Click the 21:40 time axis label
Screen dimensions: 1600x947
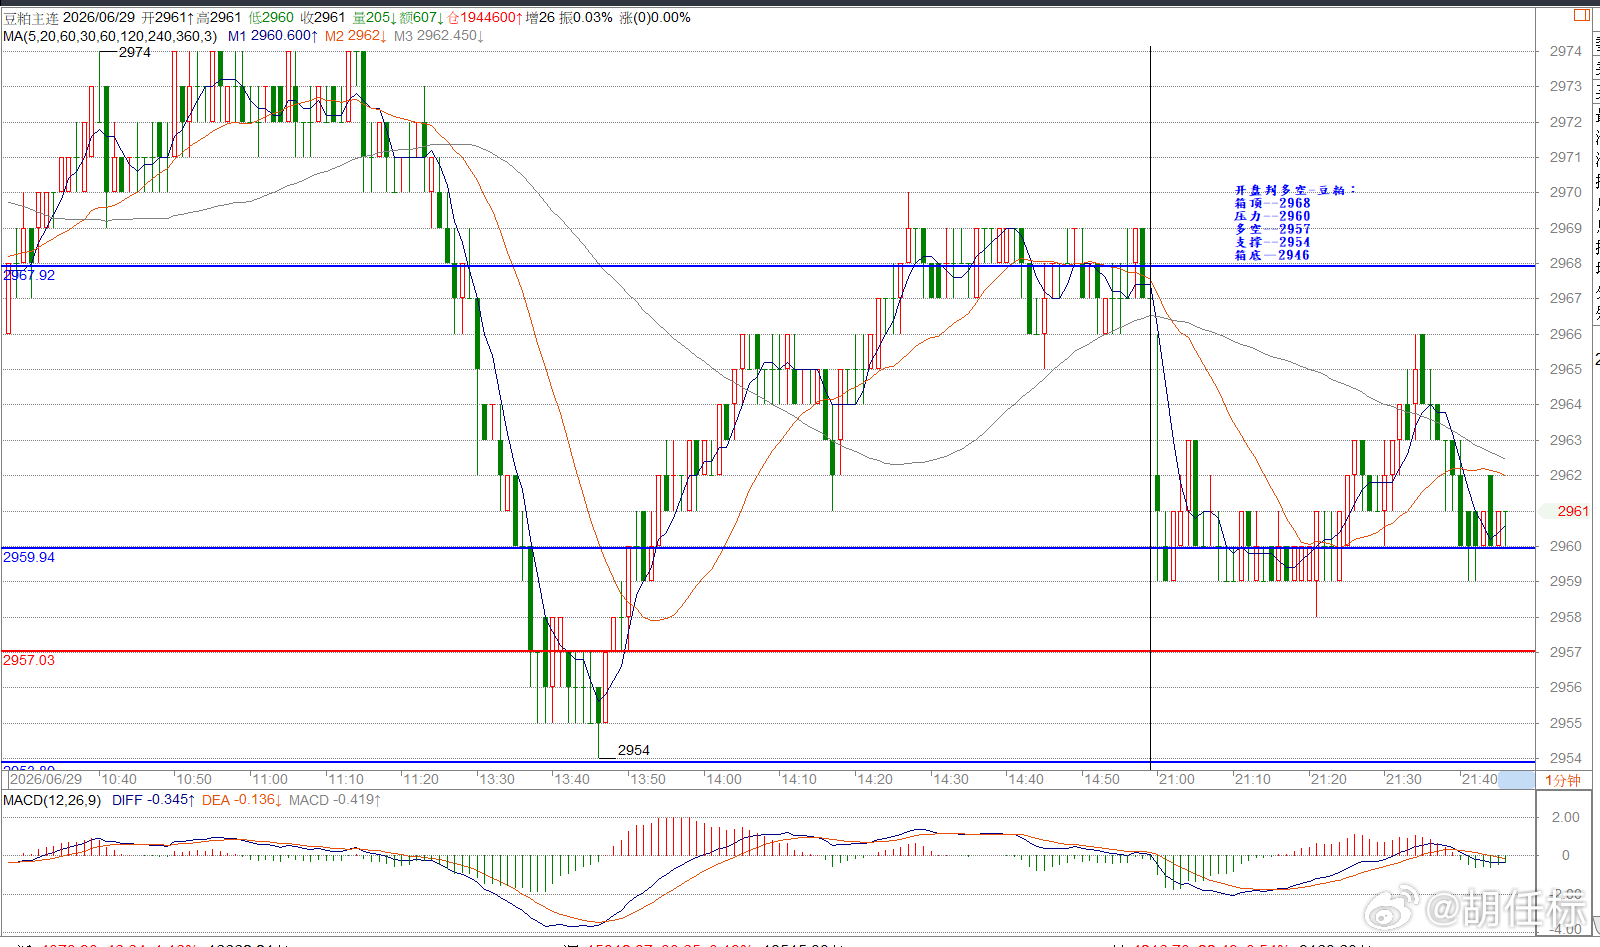1480,780
